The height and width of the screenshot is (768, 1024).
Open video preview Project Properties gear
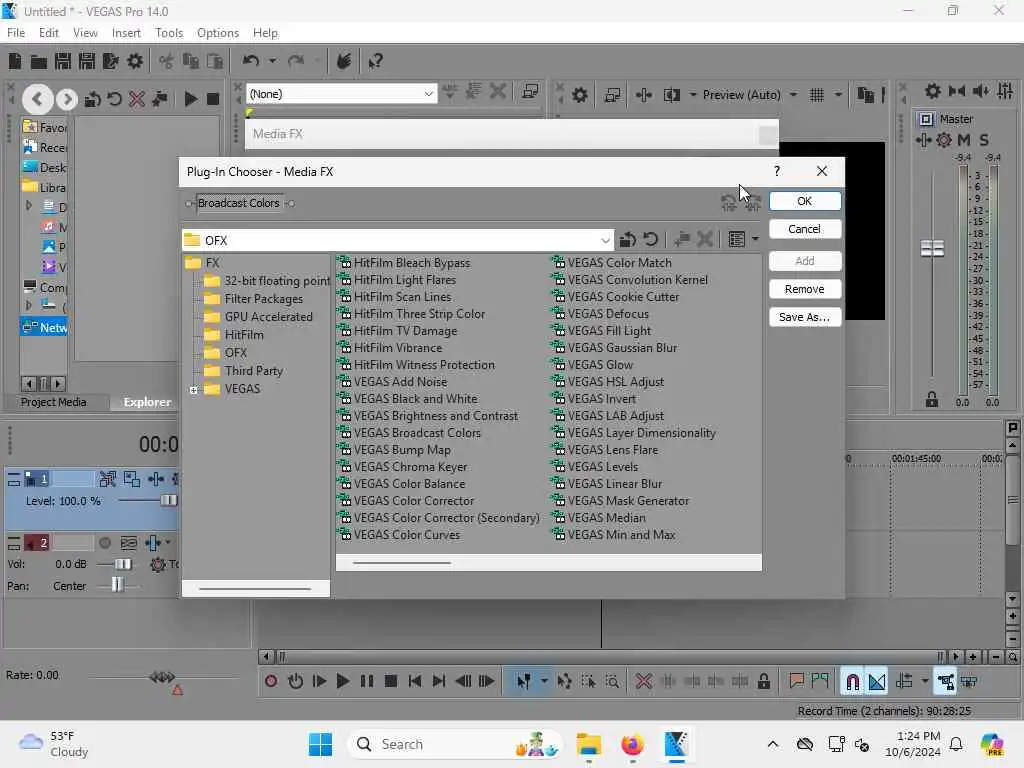[x=580, y=95]
